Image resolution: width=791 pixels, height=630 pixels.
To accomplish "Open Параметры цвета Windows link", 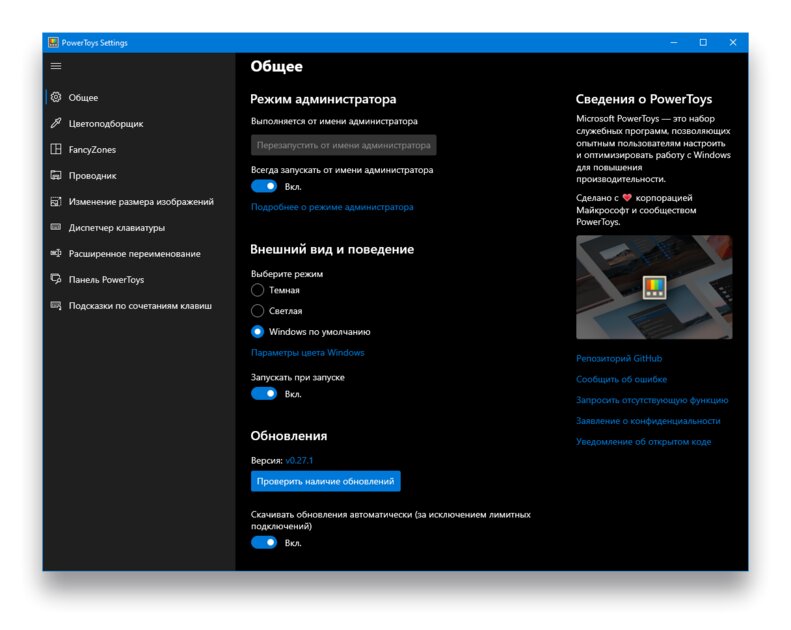I will coord(308,353).
